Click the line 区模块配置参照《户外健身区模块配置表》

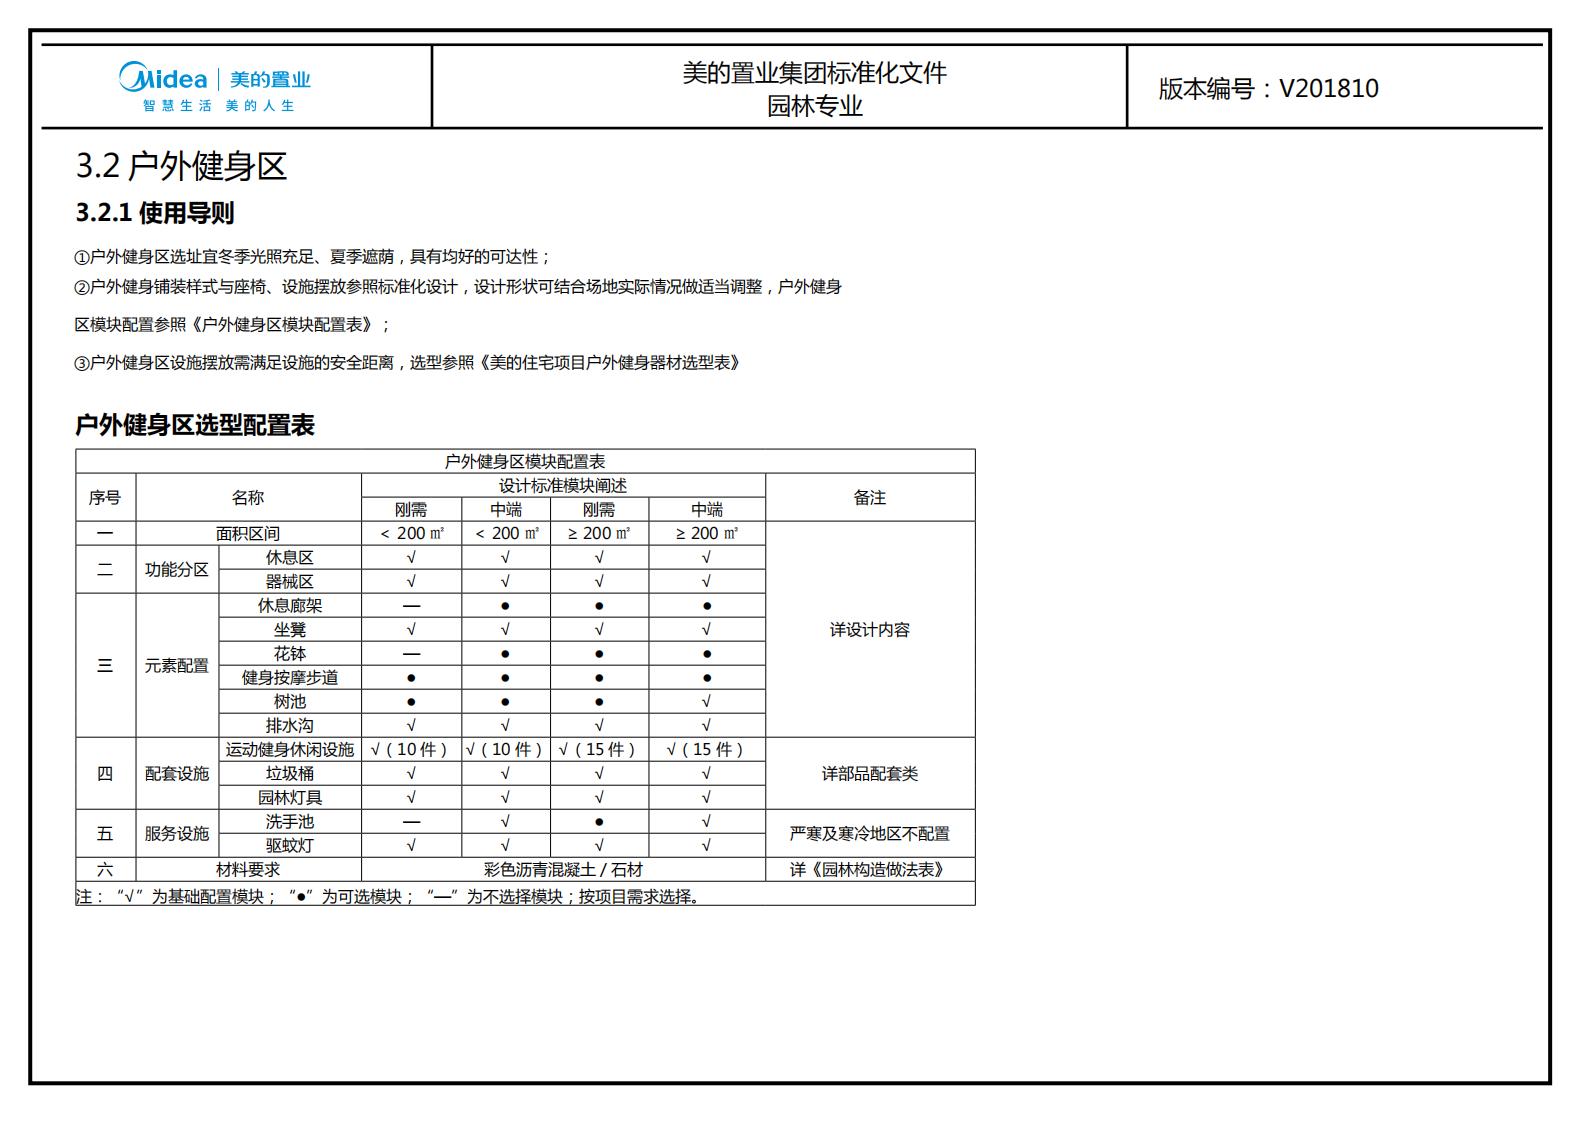(x=233, y=325)
